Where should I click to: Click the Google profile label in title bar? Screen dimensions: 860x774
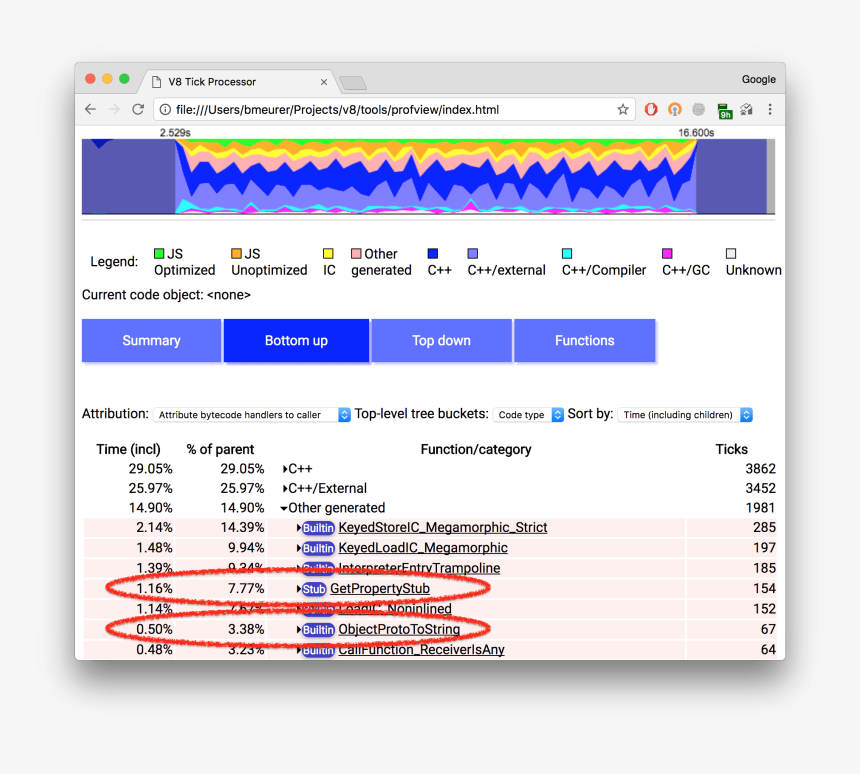759,79
